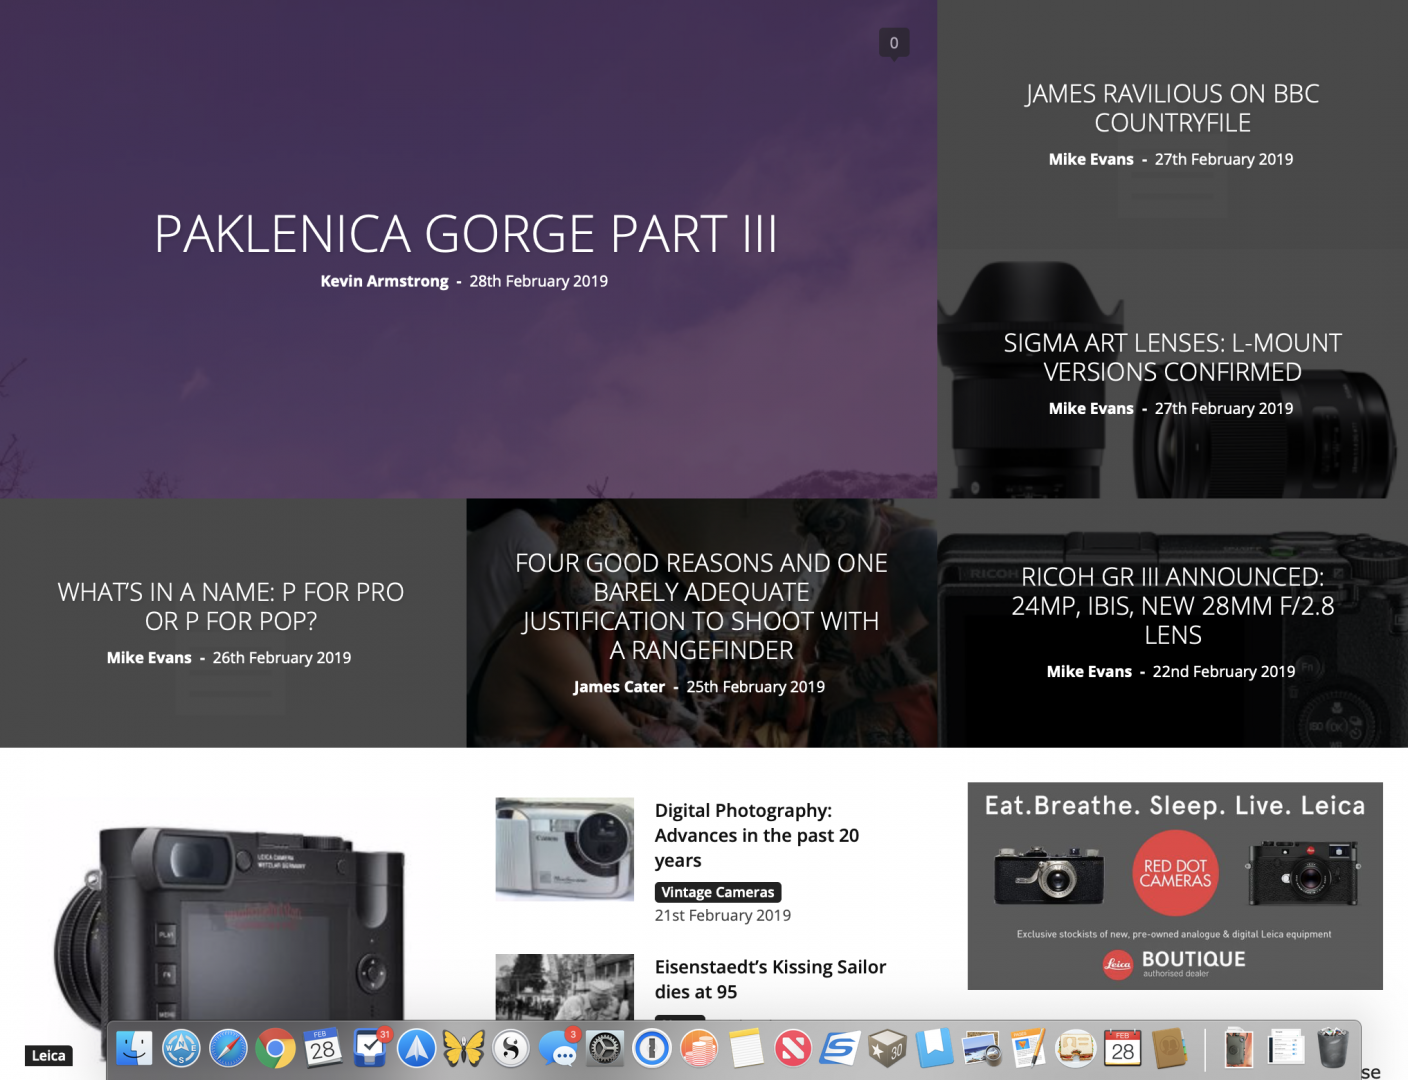1408x1080 pixels.
Task: Open the orange coins finance app
Action: point(699,1048)
